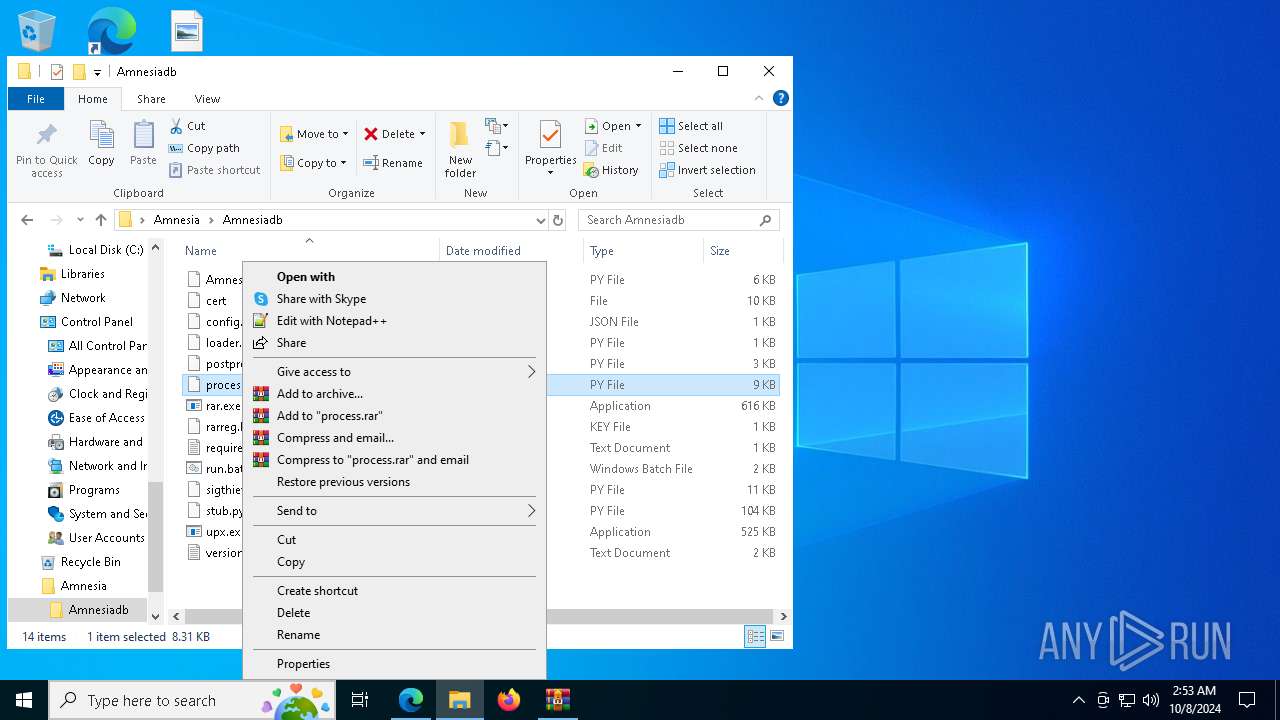The image size is (1280, 720).
Task: Click the Cut scissors in the ribbon
Action: [176, 126]
